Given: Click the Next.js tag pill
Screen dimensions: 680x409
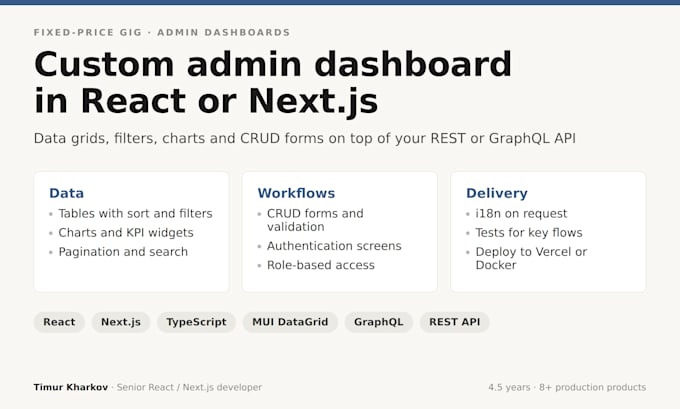Looking at the screenshot, I should click(121, 322).
